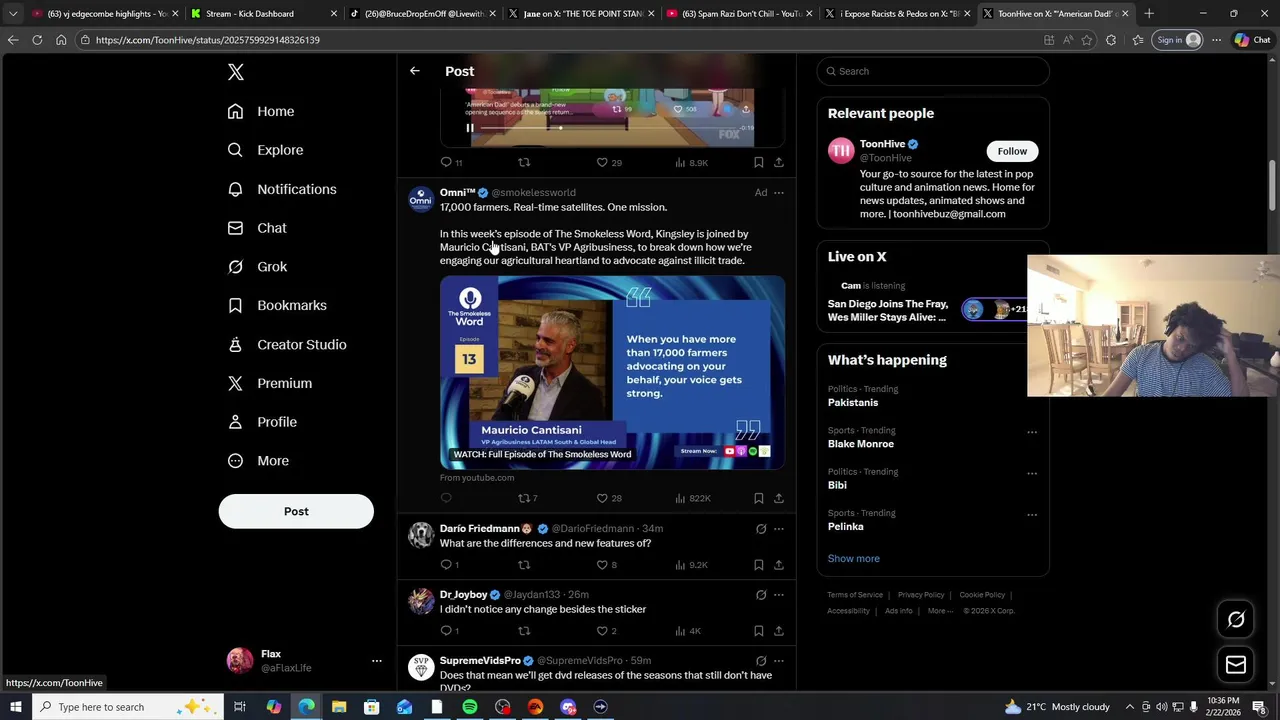Like Dr_Joyboy's reply with 2 likes

pyautogui.click(x=607, y=631)
